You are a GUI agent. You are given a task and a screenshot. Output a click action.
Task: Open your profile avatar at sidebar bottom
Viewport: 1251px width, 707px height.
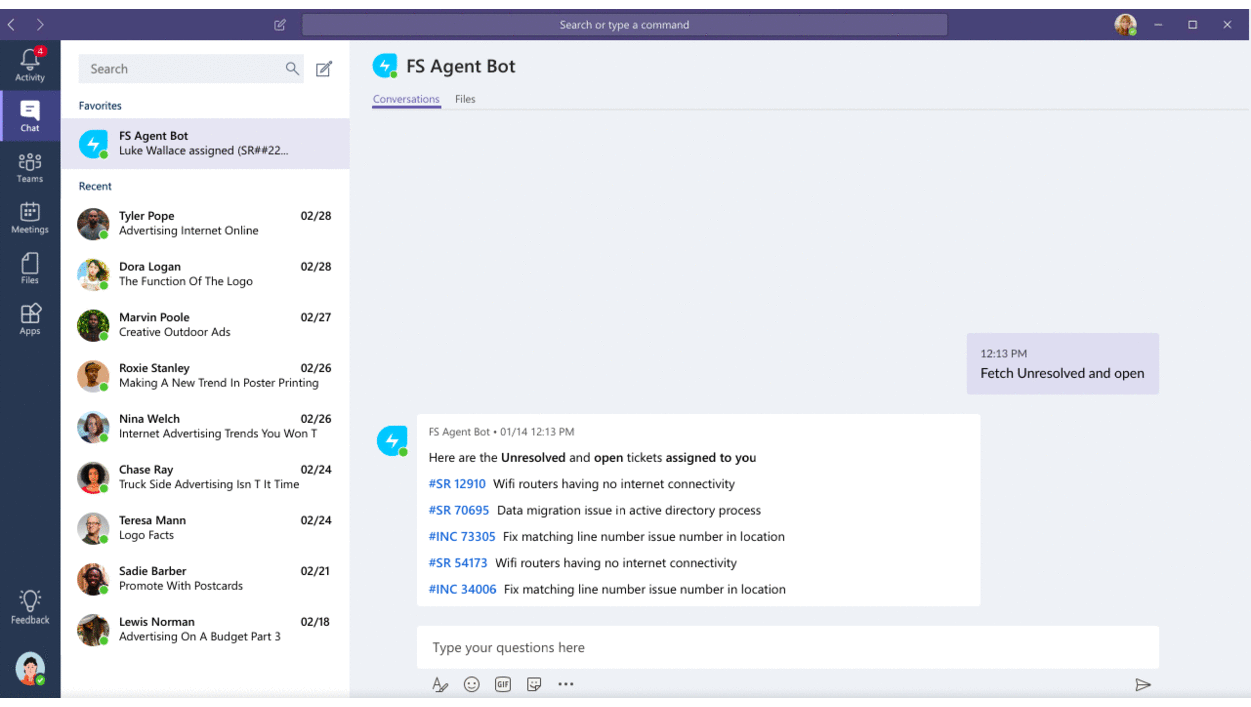(30, 668)
